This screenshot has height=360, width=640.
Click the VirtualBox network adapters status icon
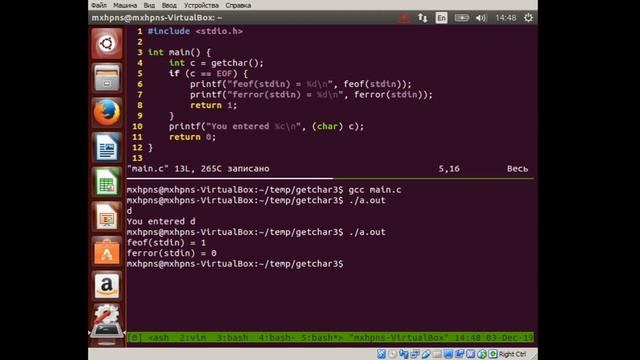415,354
